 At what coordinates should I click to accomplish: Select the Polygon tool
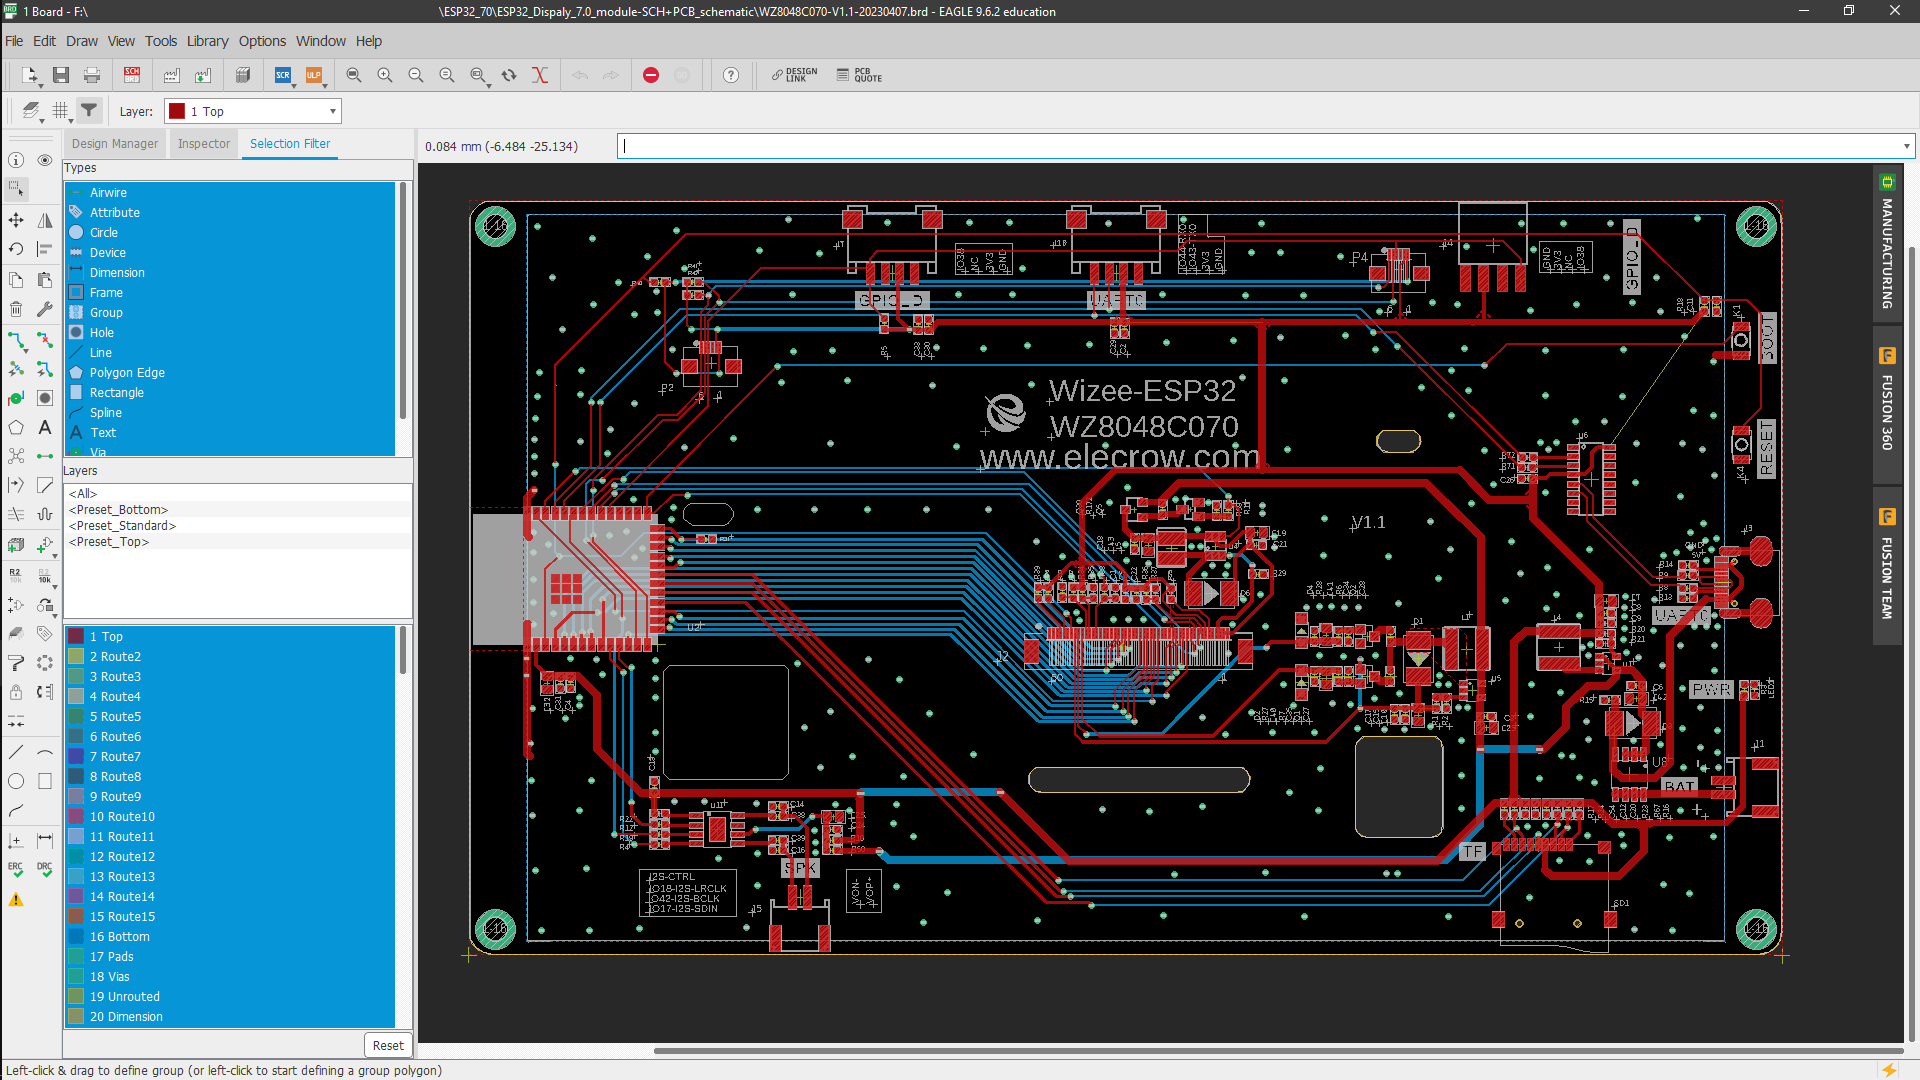[16, 427]
